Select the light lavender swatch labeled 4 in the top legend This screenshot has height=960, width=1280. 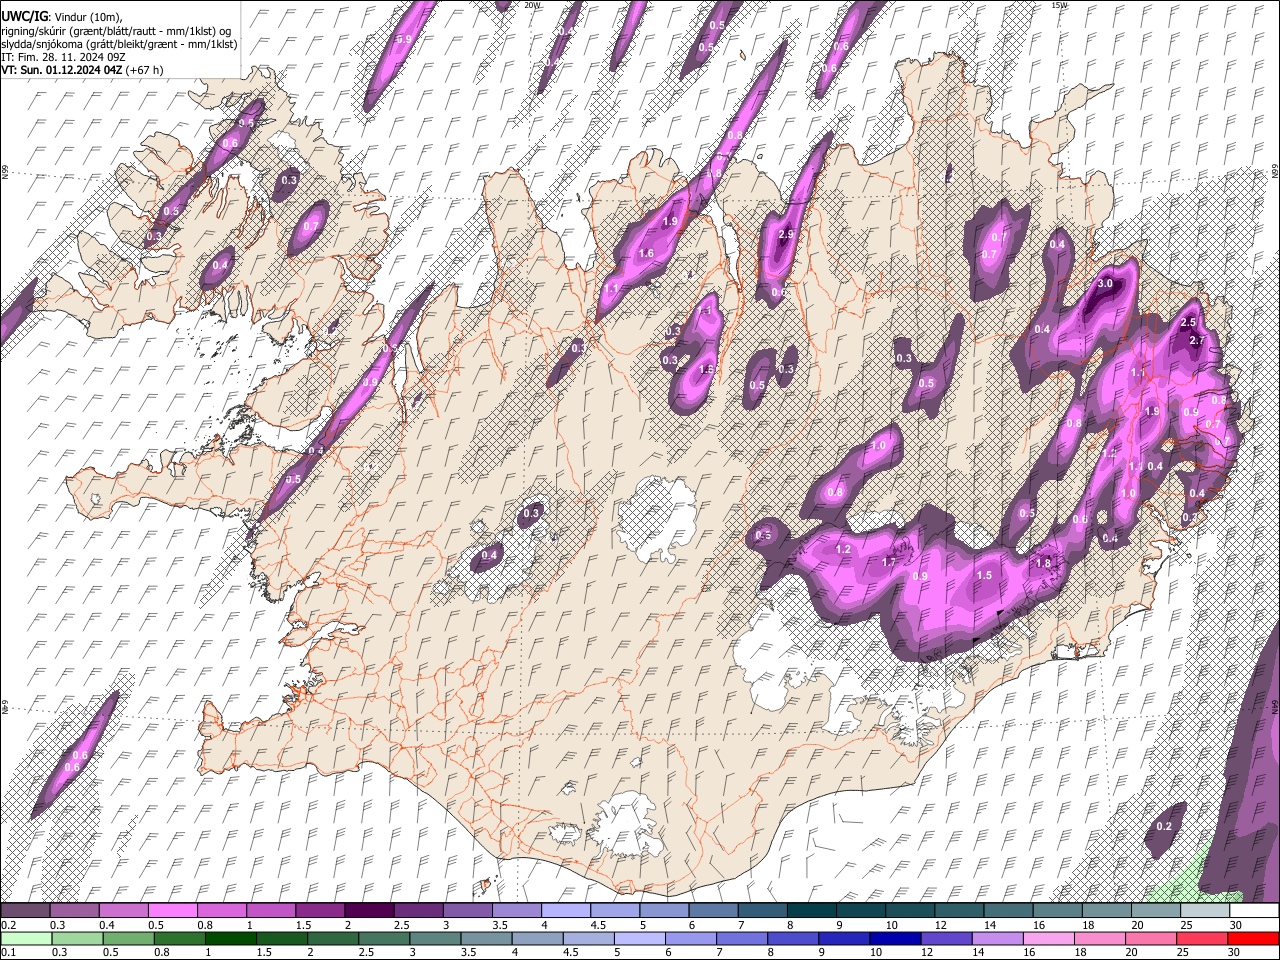[x=565, y=911]
